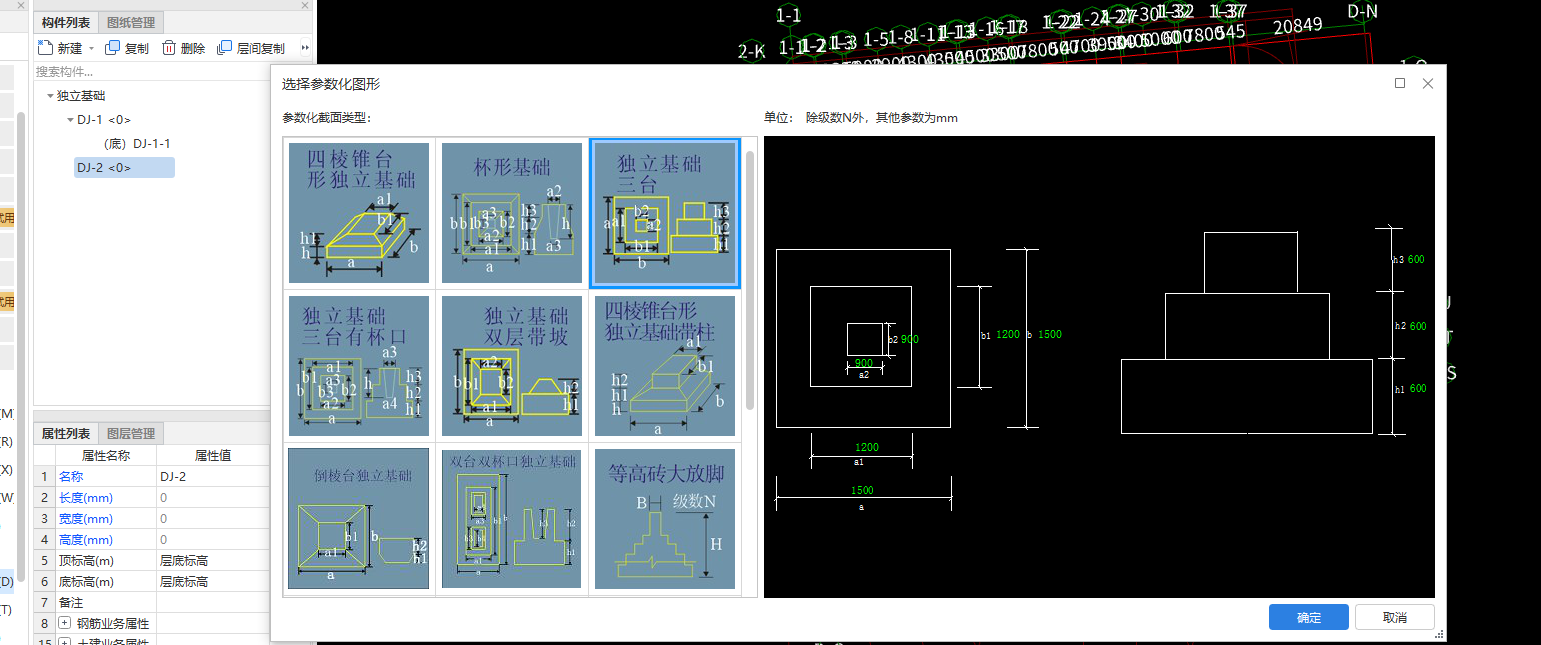Click the D-N axis label in drawing

coord(1362,11)
